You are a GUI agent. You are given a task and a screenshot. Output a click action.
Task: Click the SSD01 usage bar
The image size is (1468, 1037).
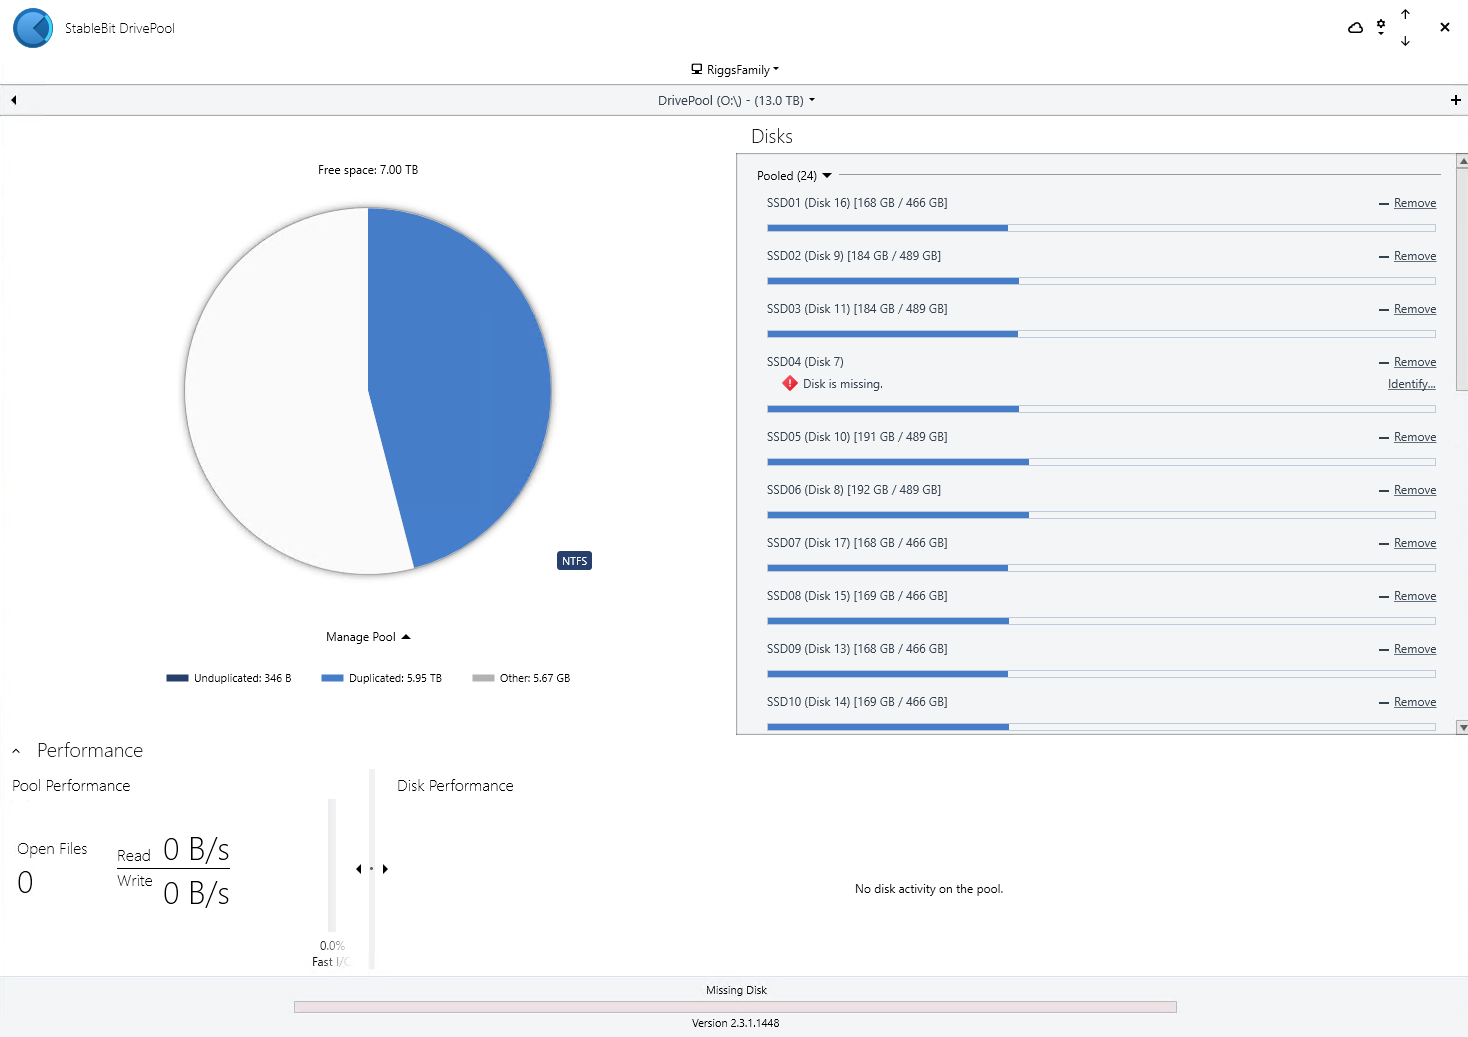pos(1101,228)
